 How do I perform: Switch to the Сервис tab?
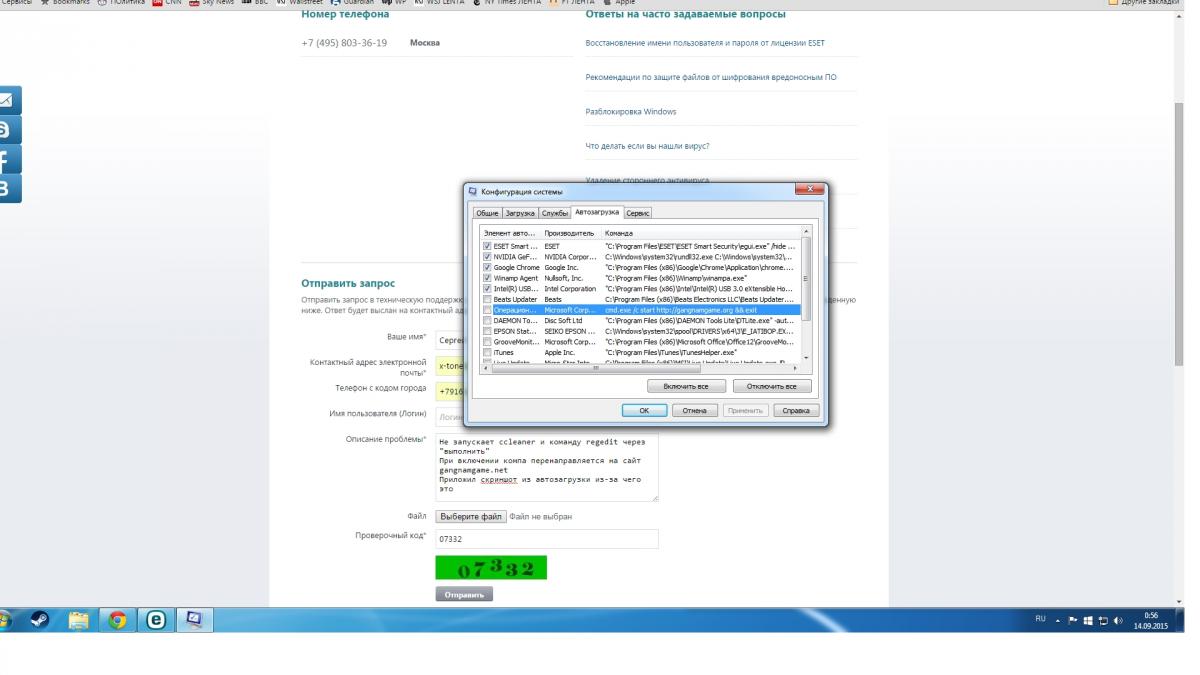click(x=638, y=213)
